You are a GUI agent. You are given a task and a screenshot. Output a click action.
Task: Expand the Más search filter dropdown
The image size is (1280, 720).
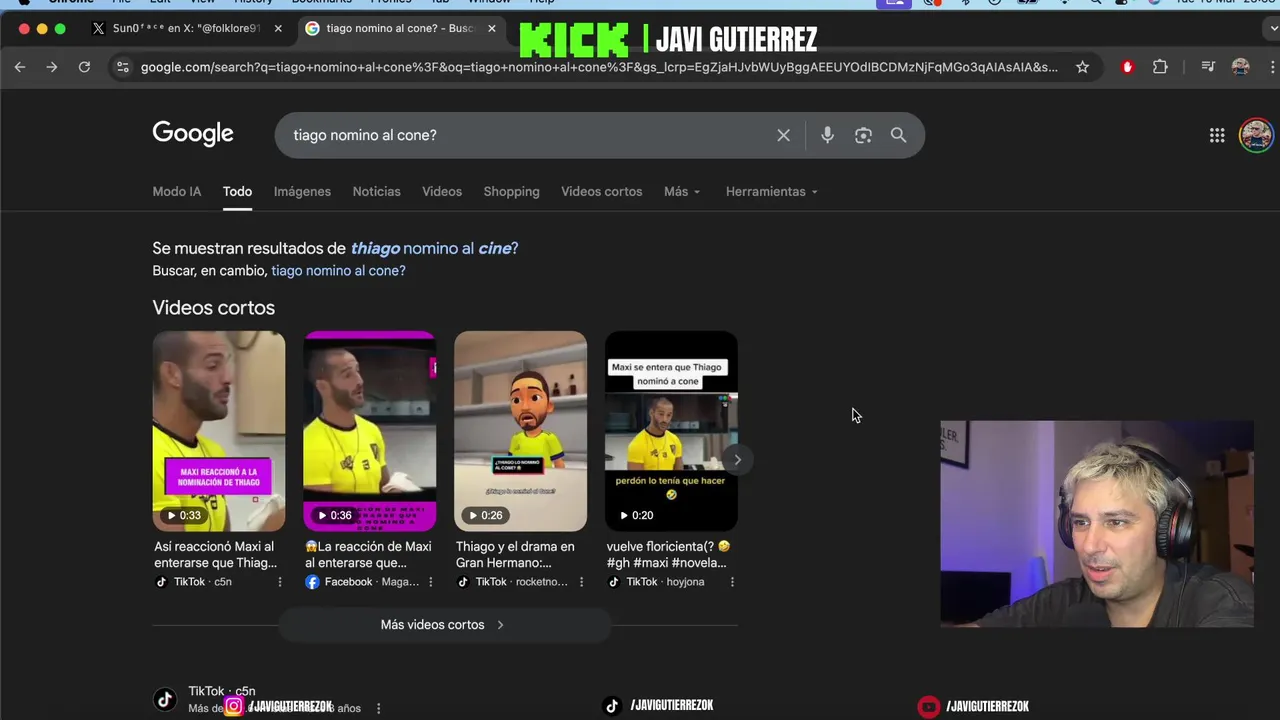pyautogui.click(x=682, y=191)
